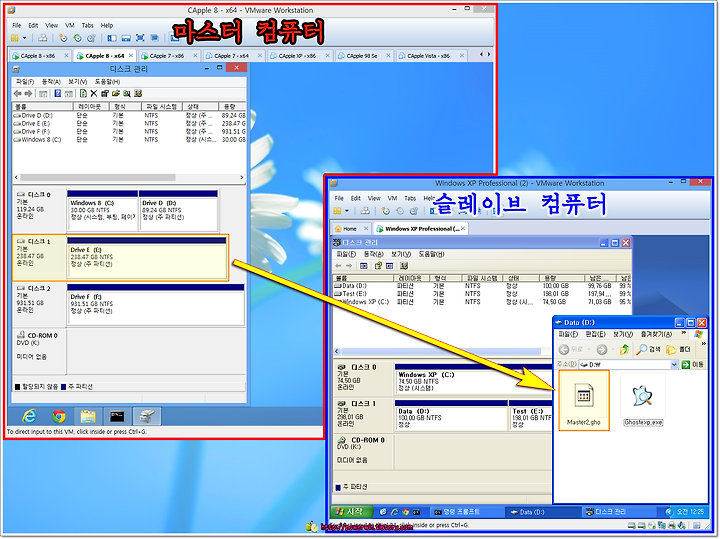Open 보기(V) menu in master 디스크 관리
Viewport: 720px width, 539px height.
coord(78,82)
